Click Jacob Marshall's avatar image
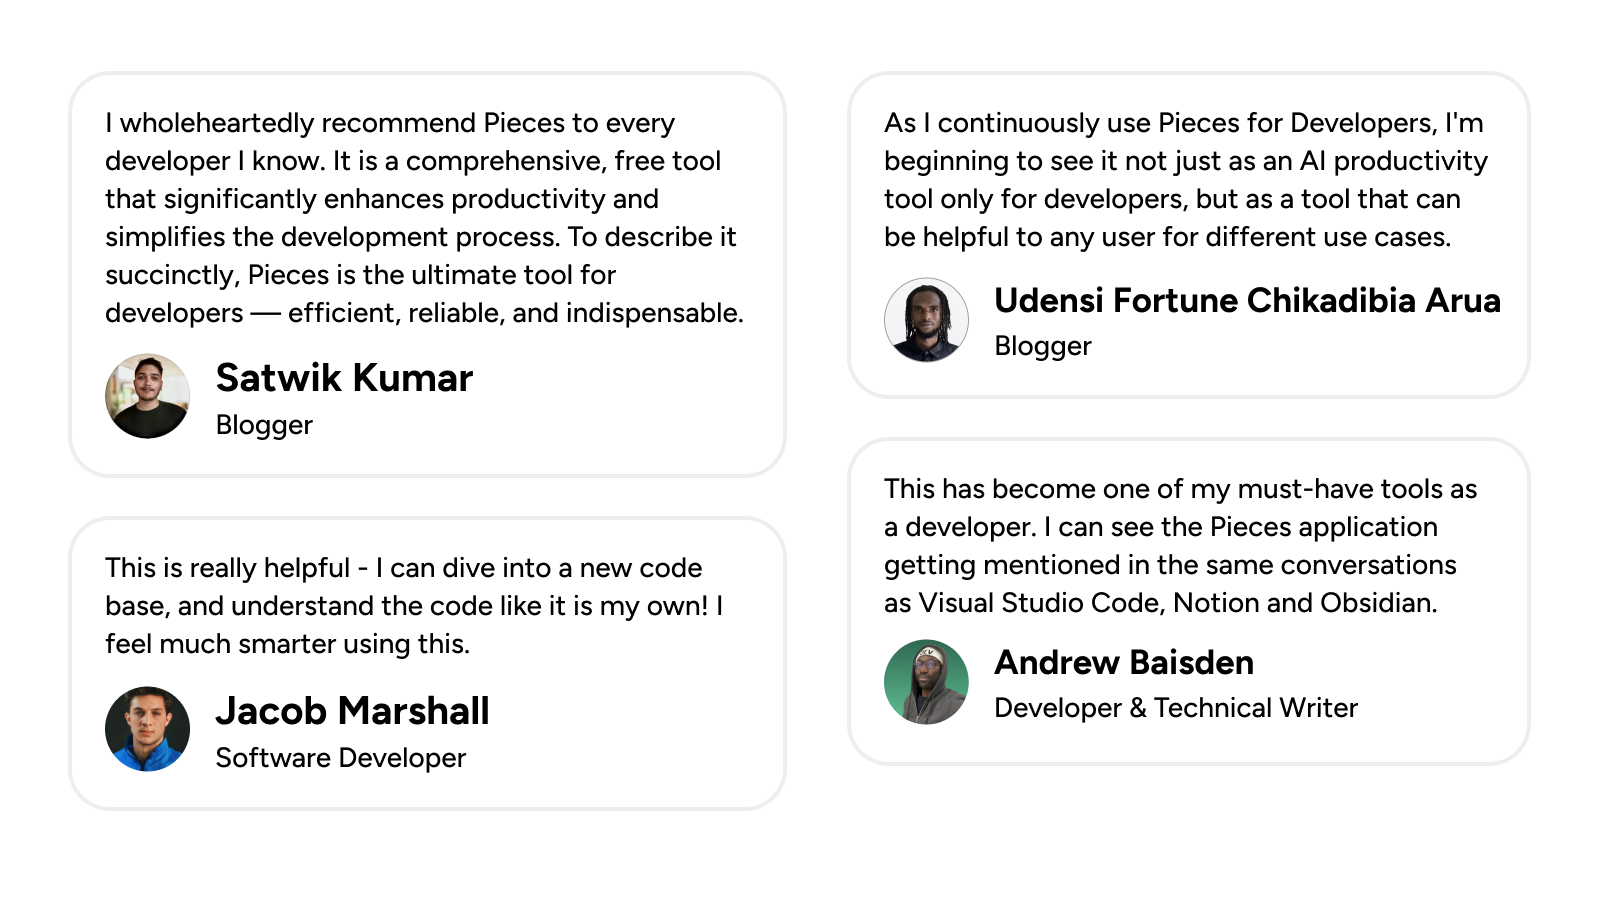The height and width of the screenshot is (900, 1600). pos(147,729)
